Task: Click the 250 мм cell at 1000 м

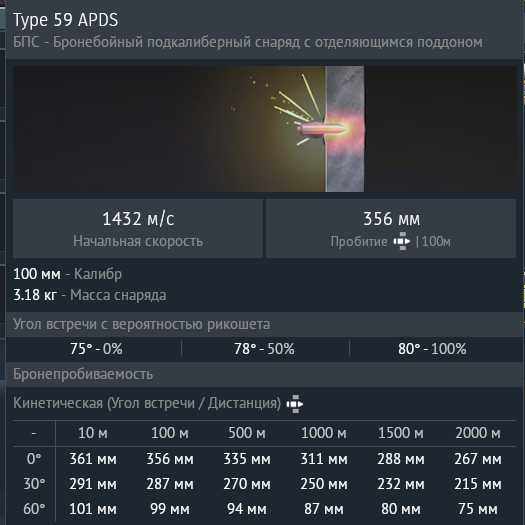Action: (324, 484)
